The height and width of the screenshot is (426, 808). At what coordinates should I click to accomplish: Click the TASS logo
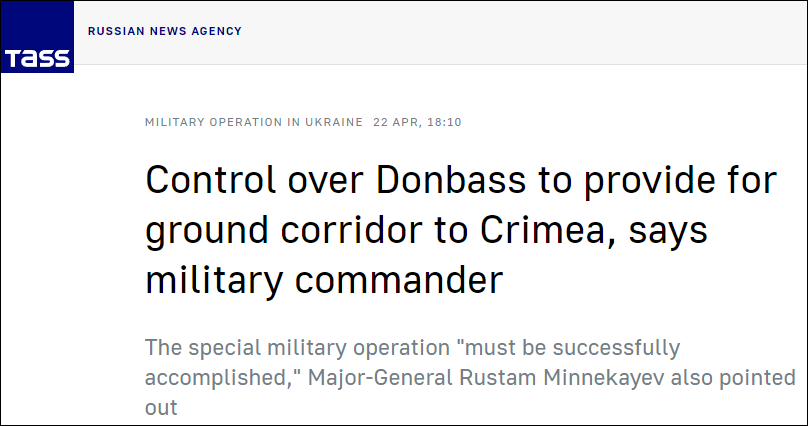pyautogui.click(x=38, y=37)
